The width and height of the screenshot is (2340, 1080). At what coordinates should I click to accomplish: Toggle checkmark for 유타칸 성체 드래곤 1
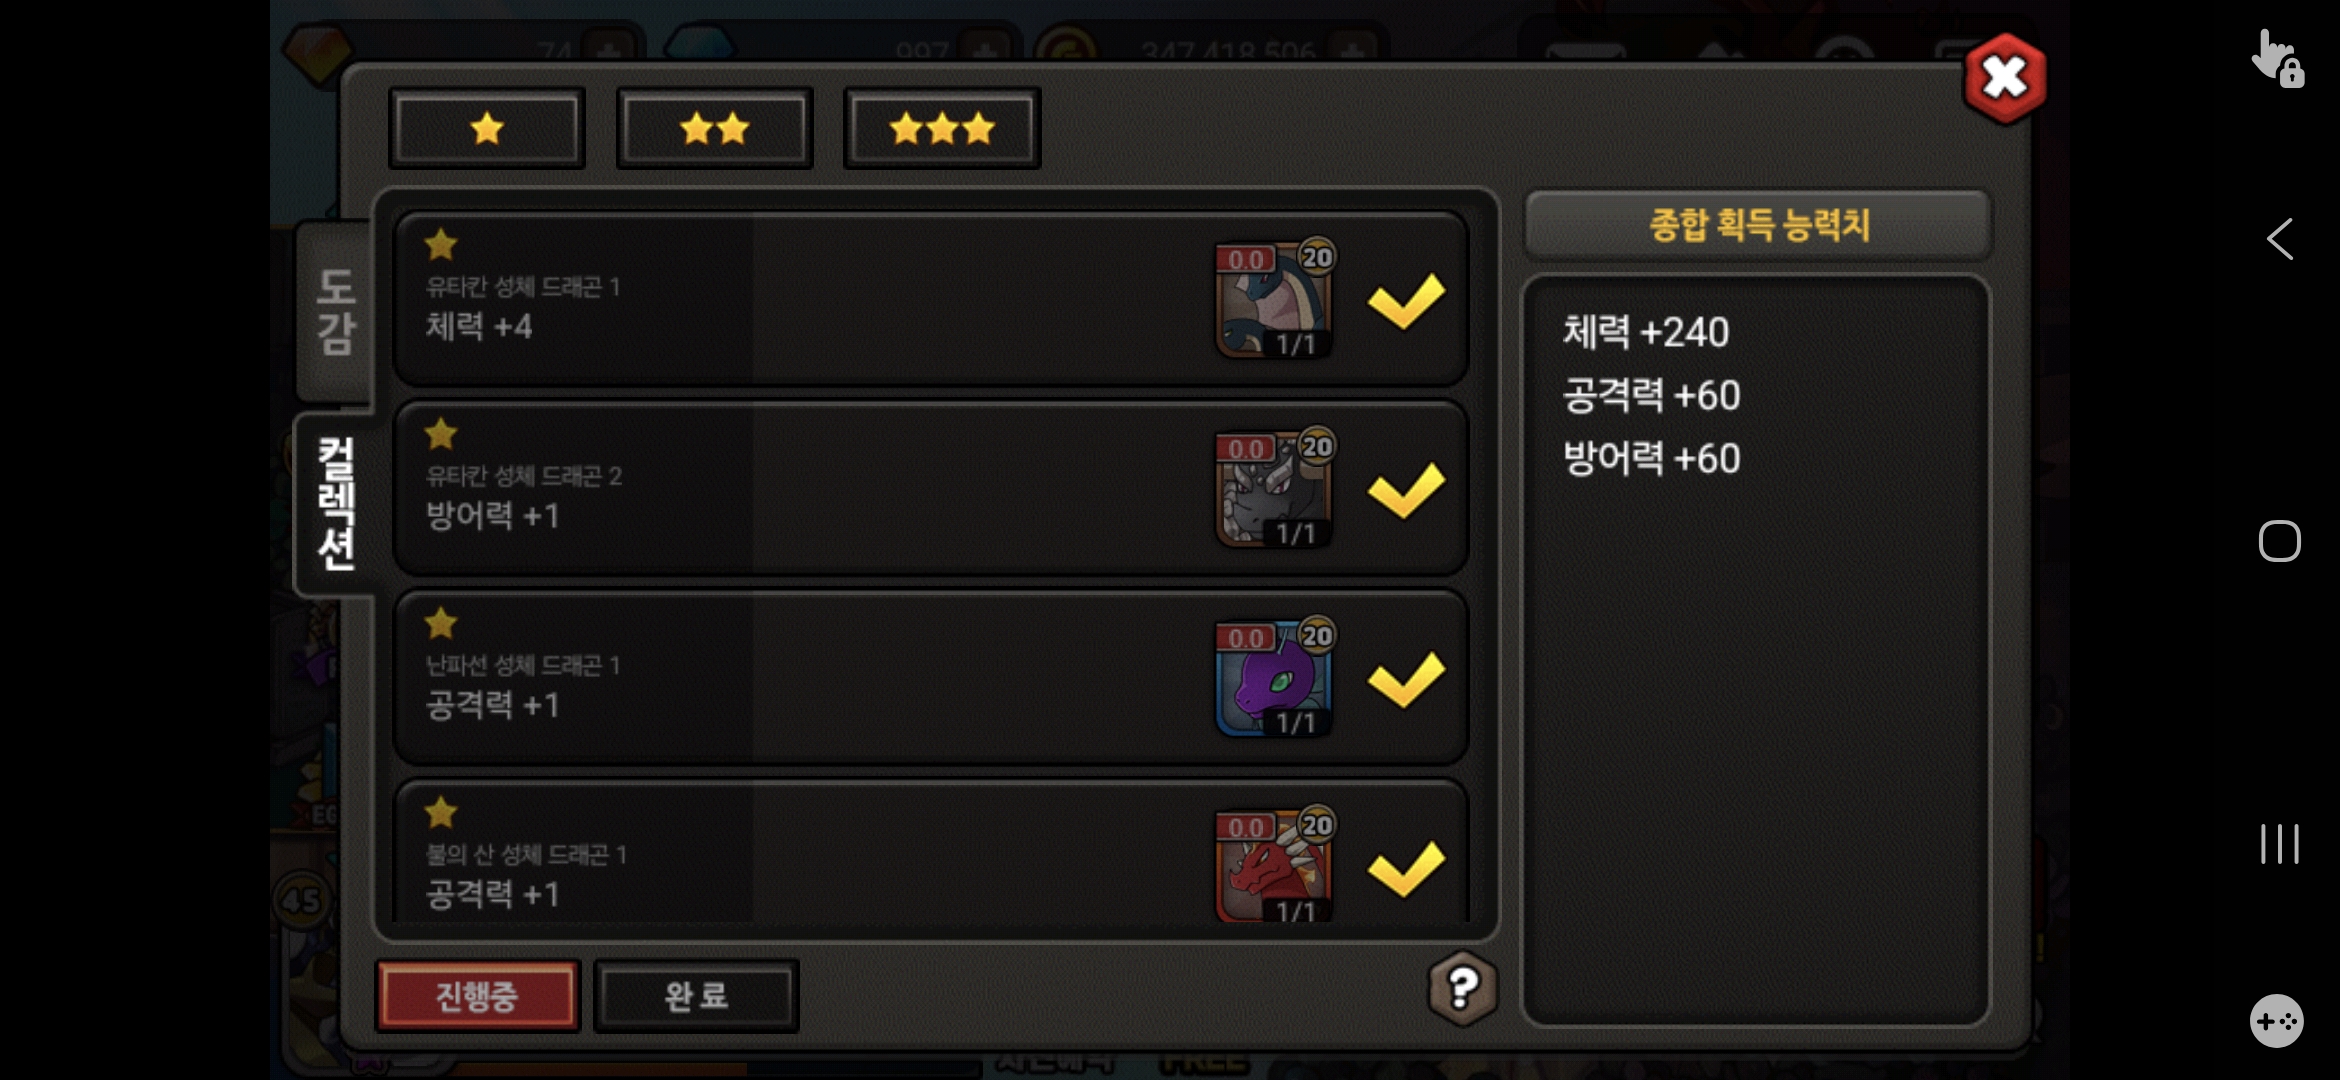click(1406, 301)
